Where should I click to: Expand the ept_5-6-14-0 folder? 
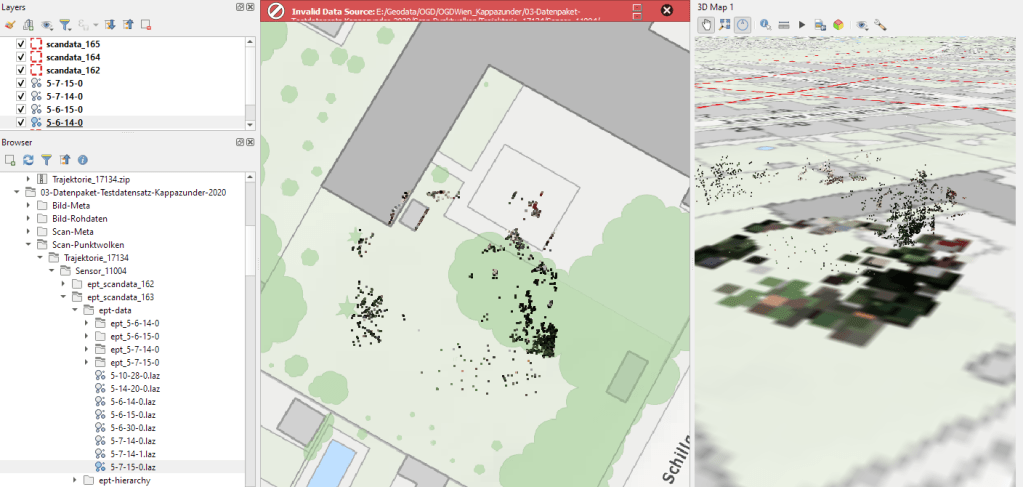(87, 323)
